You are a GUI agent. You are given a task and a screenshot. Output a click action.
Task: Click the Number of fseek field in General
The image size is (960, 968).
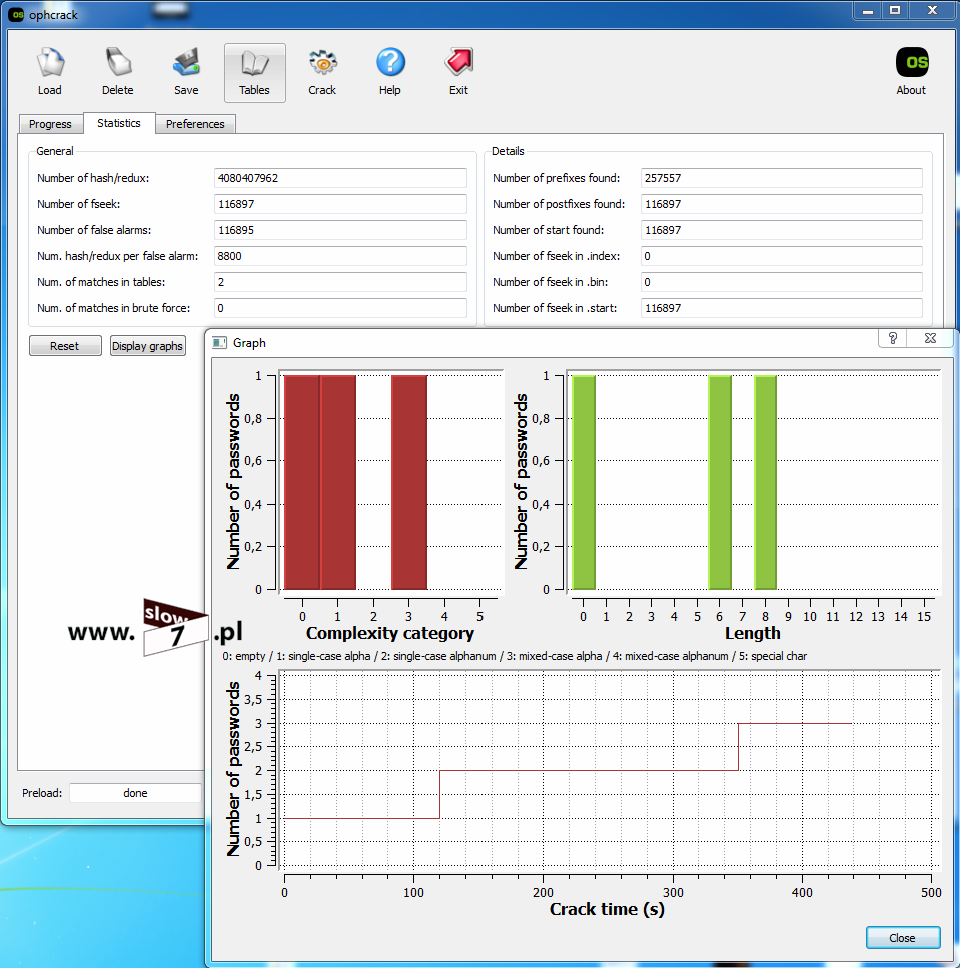point(340,204)
